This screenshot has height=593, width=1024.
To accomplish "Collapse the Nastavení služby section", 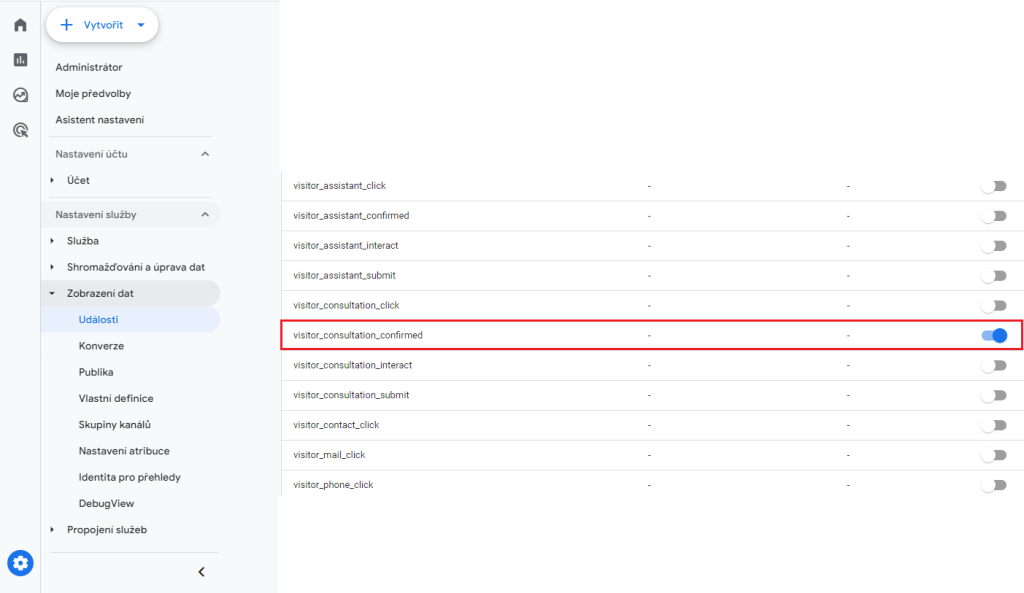I will 205,215.
